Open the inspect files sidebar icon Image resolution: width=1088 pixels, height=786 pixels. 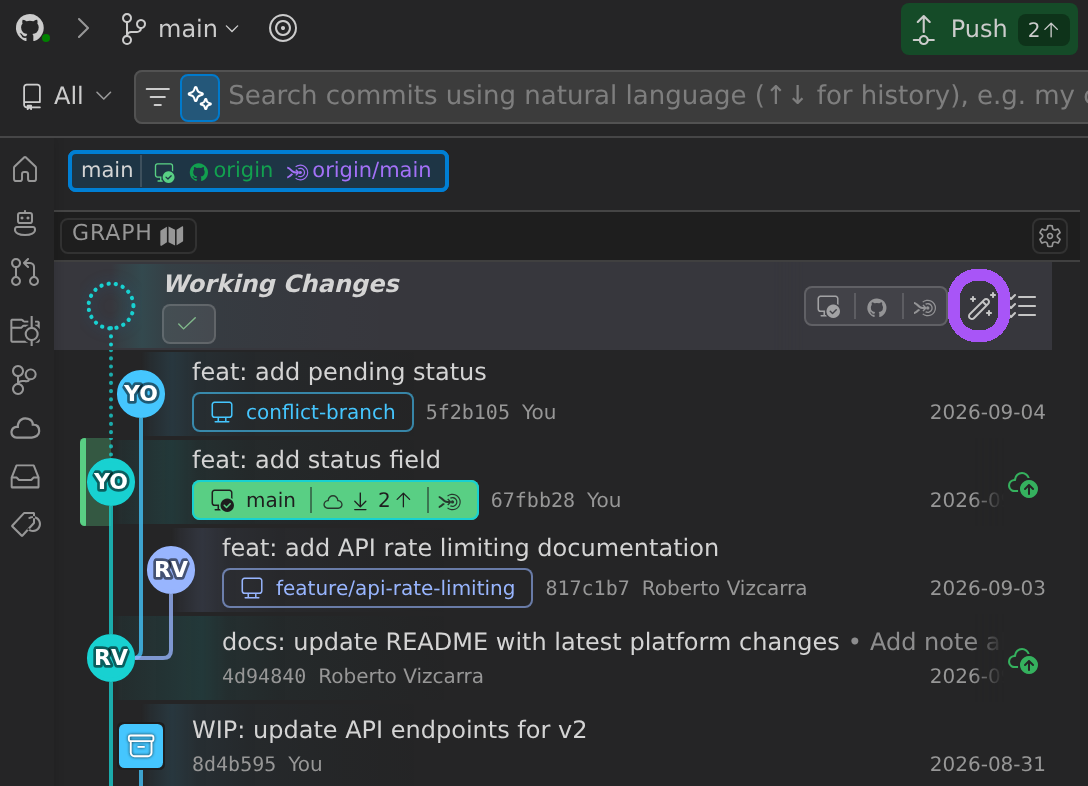tap(25, 331)
